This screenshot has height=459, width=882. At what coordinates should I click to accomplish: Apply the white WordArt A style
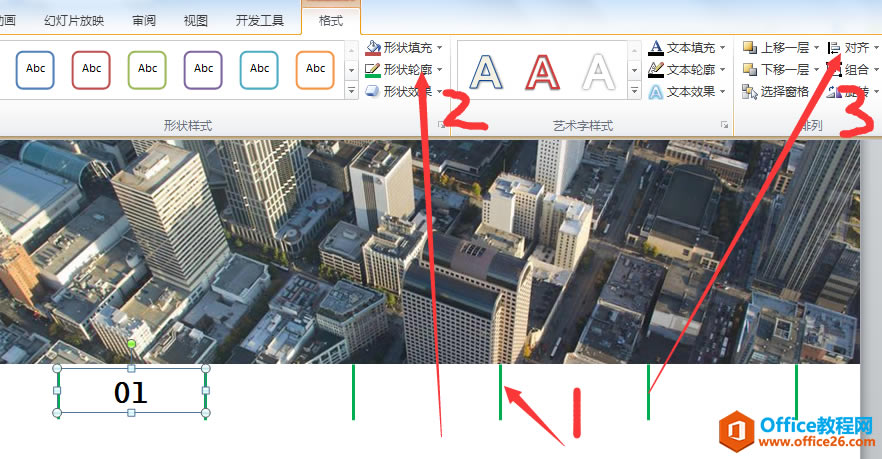[x=598, y=71]
